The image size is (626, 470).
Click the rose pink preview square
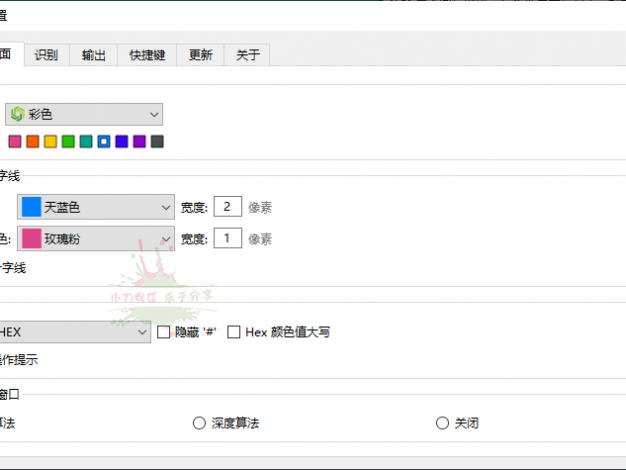pos(32,239)
